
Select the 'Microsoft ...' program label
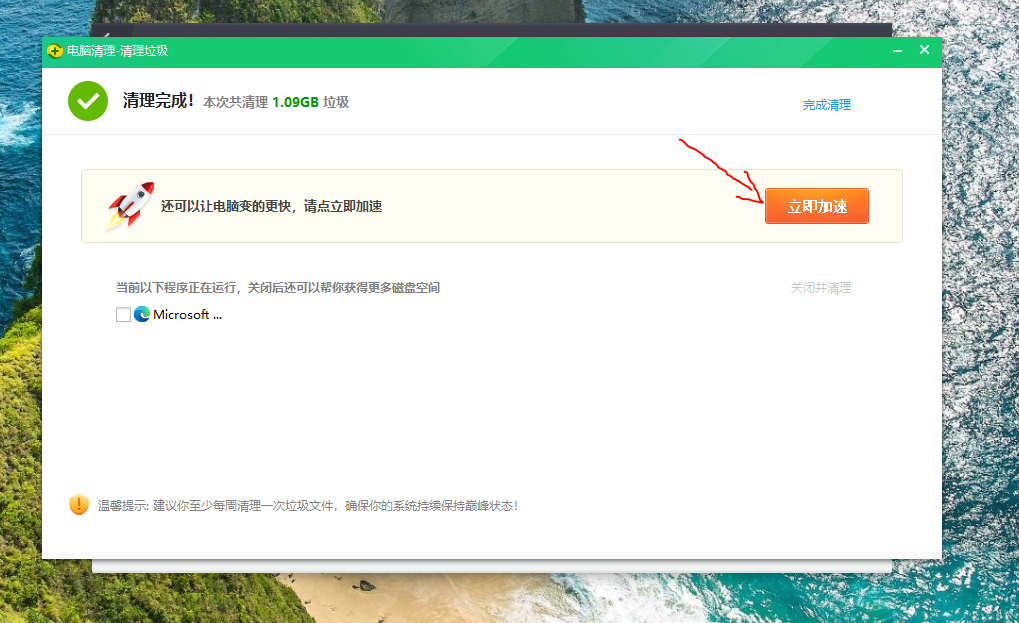[187, 314]
